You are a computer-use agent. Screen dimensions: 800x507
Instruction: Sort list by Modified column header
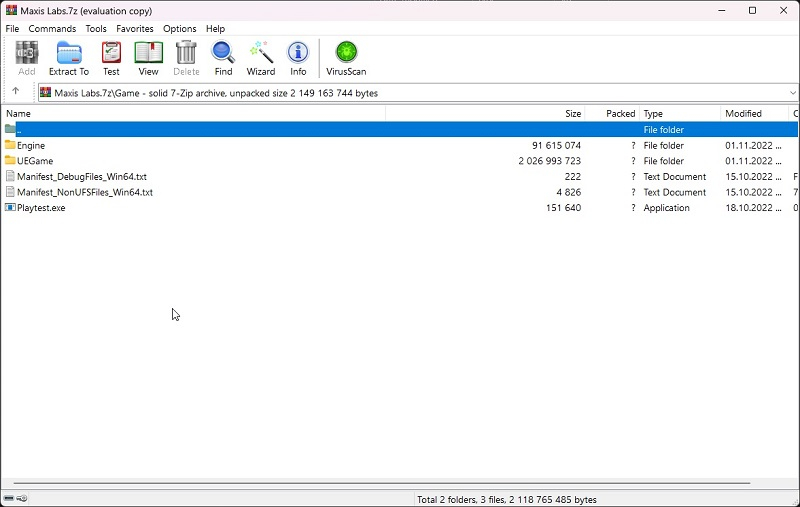[743, 114]
